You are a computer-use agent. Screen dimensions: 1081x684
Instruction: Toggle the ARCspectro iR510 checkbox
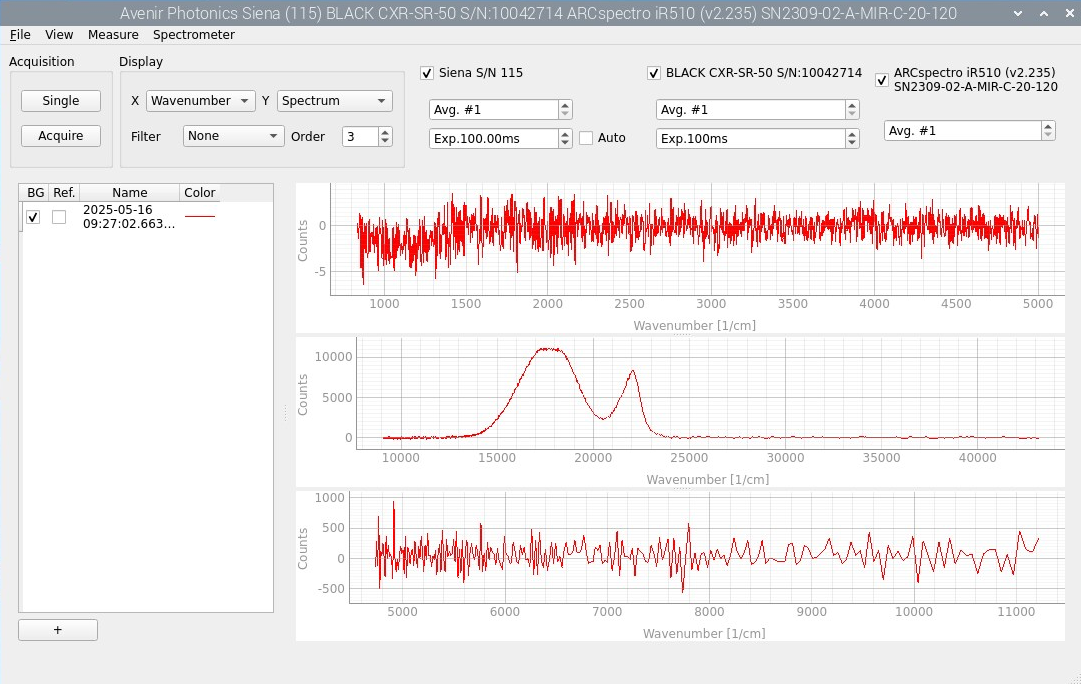pyautogui.click(x=881, y=80)
